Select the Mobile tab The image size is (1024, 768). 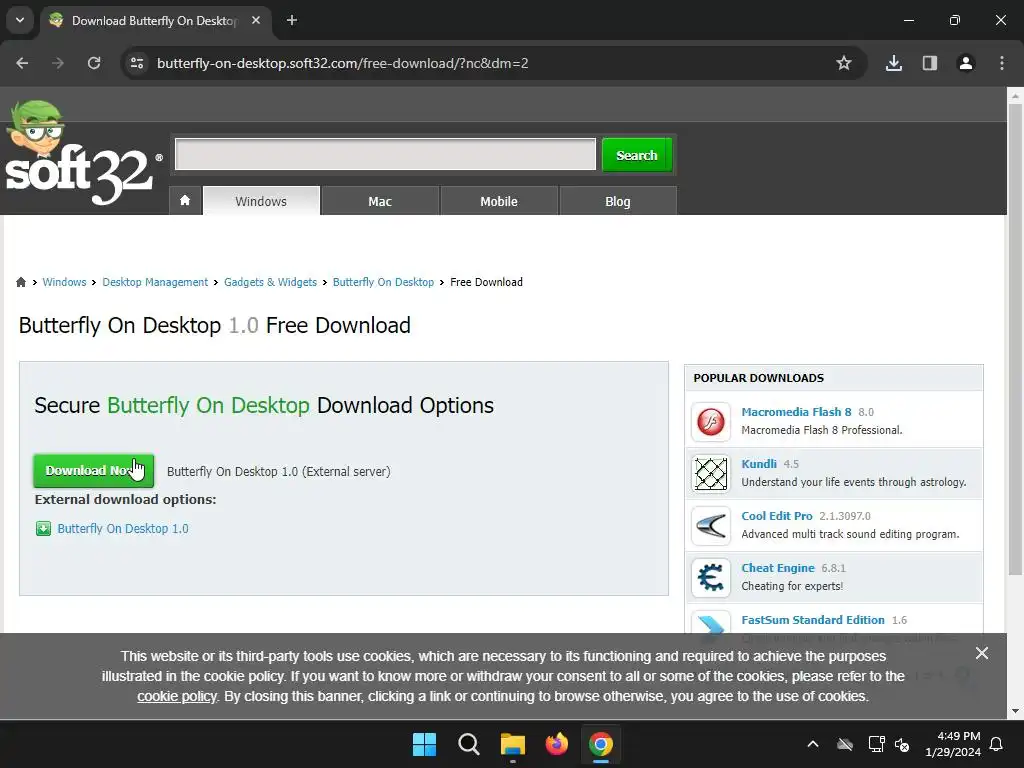(499, 201)
